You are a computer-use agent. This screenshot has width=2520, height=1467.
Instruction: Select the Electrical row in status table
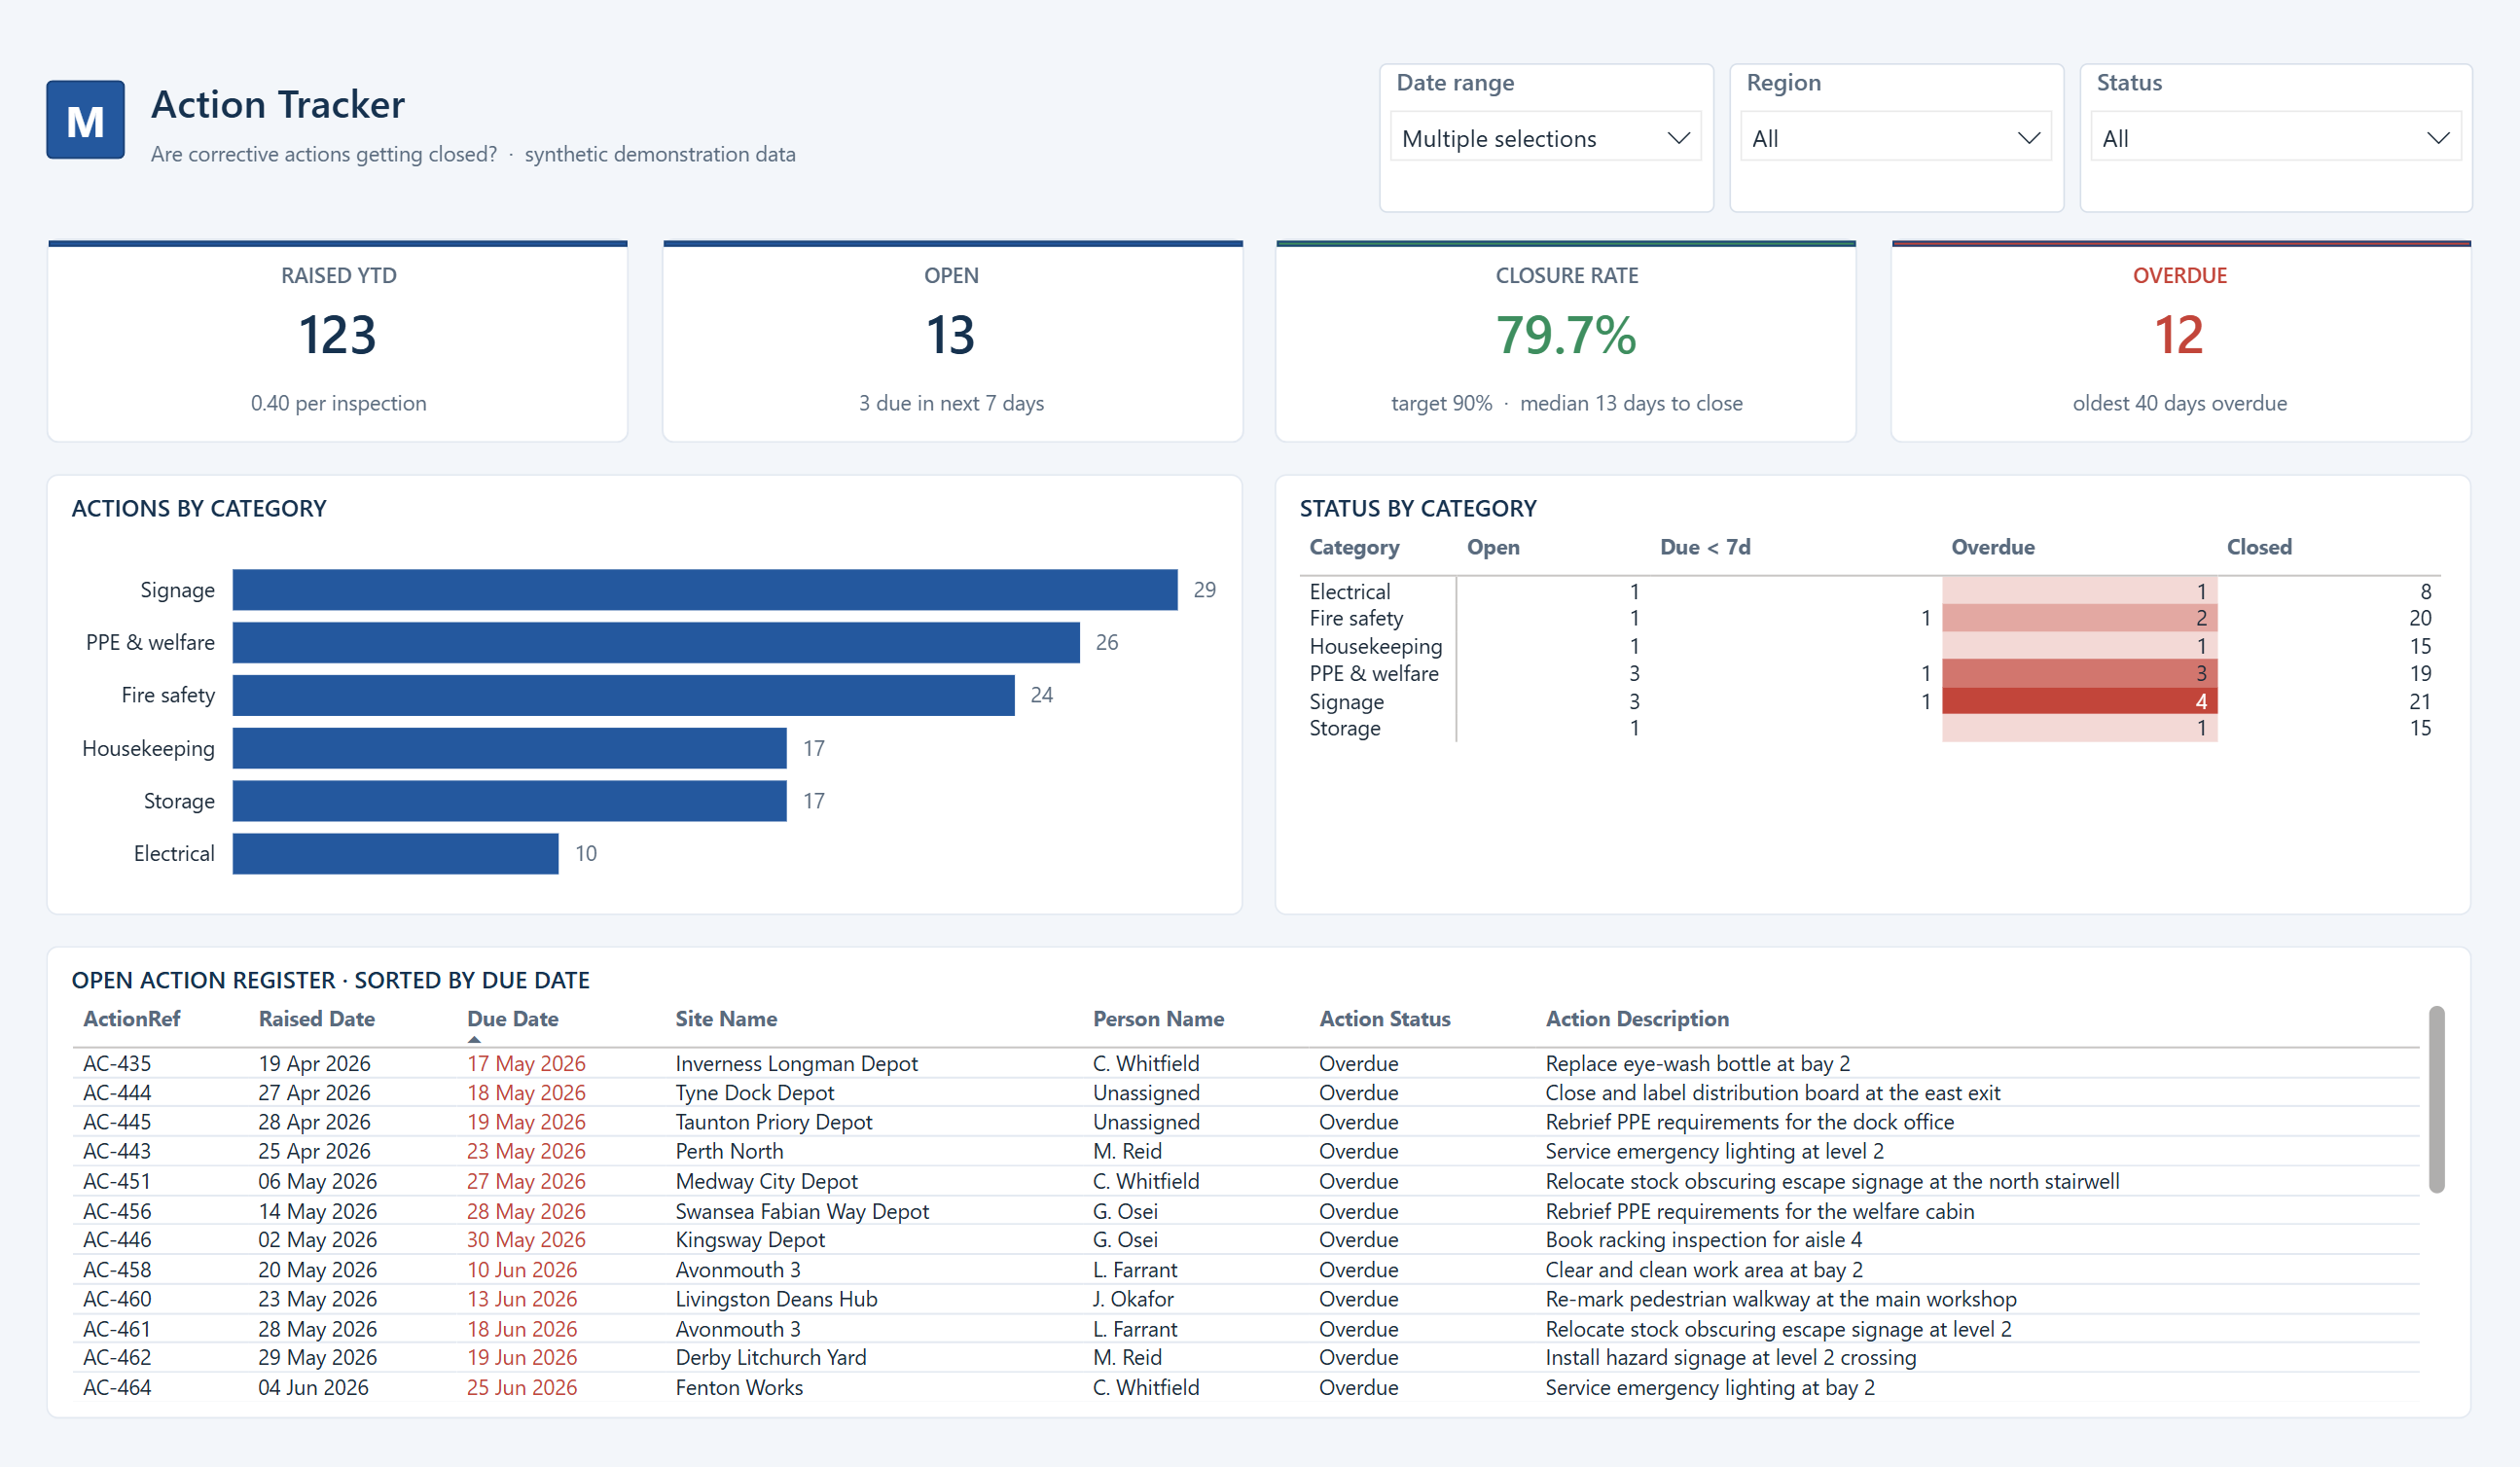click(x=1870, y=591)
